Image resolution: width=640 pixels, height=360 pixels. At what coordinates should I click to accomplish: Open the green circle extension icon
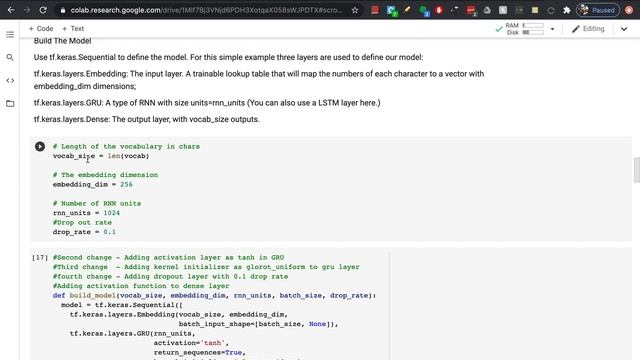pos(424,11)
